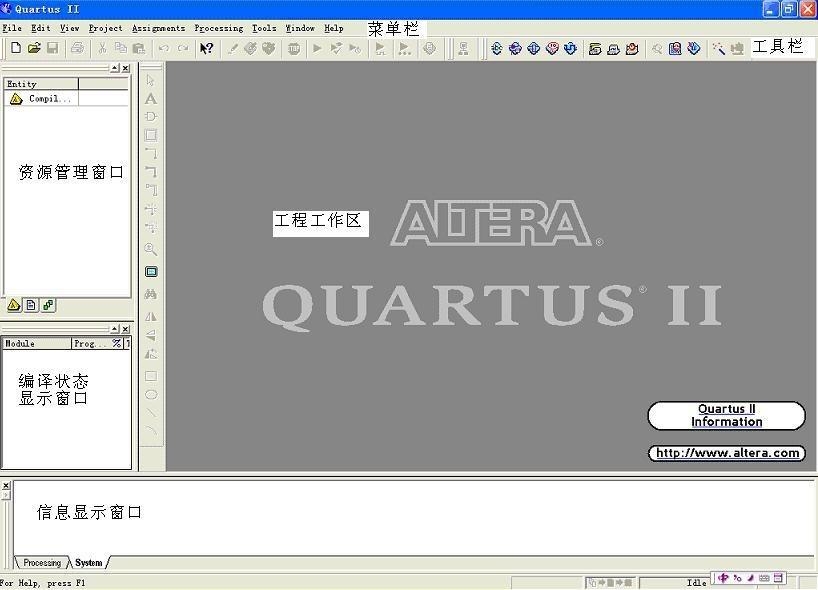Click the Stop processing icon

(x=294, y=49)
